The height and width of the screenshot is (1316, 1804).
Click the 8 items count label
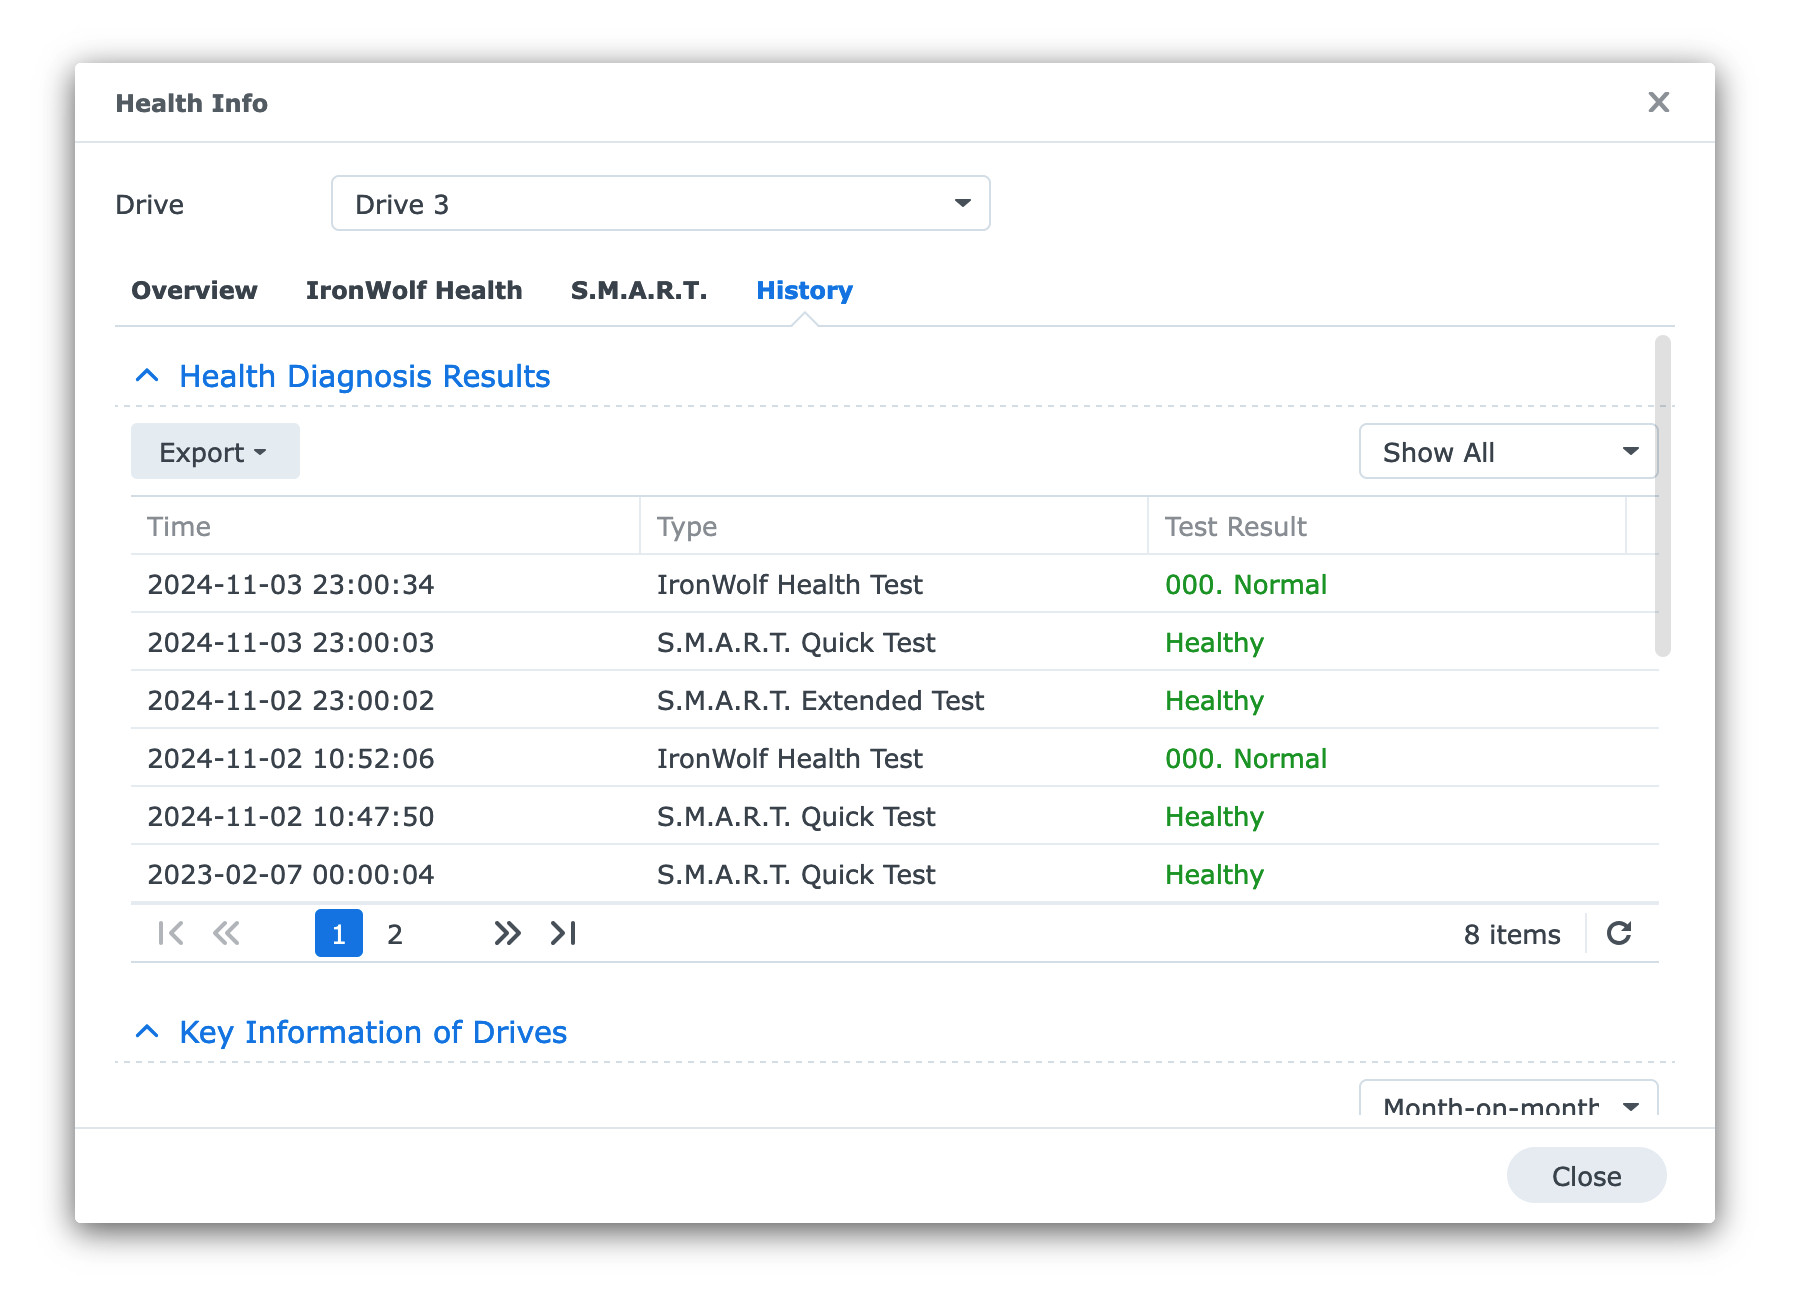click(x=1512, y=934)
